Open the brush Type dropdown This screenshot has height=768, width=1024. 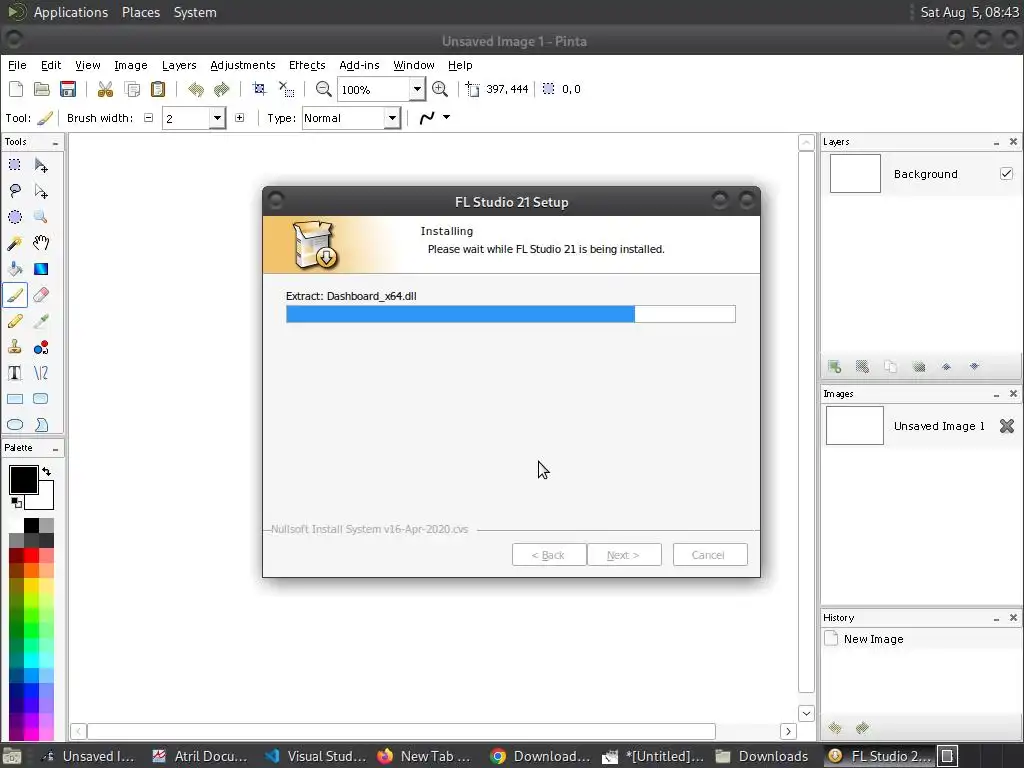click(392, 118)
